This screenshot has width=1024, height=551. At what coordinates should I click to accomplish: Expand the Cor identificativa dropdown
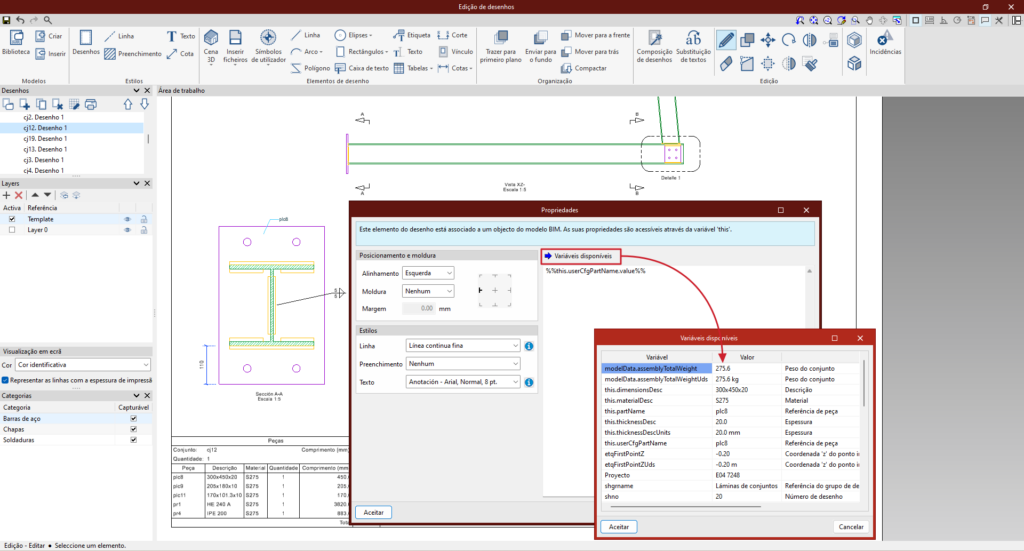click(x=83, y=365)
